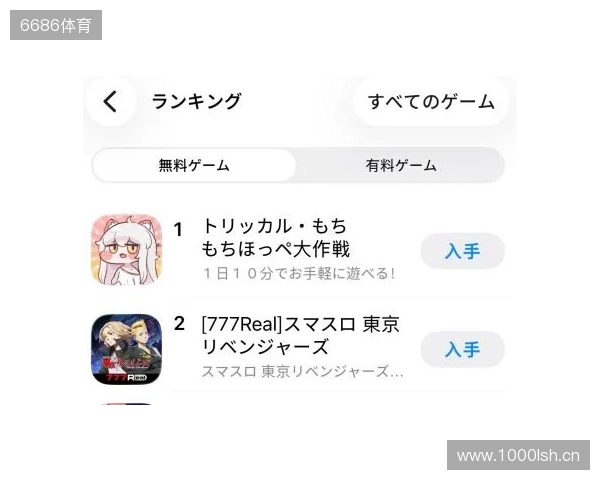
Task: Click the 1日10分でお手軽に遊べる! subtitle
Action: point(299,274)
